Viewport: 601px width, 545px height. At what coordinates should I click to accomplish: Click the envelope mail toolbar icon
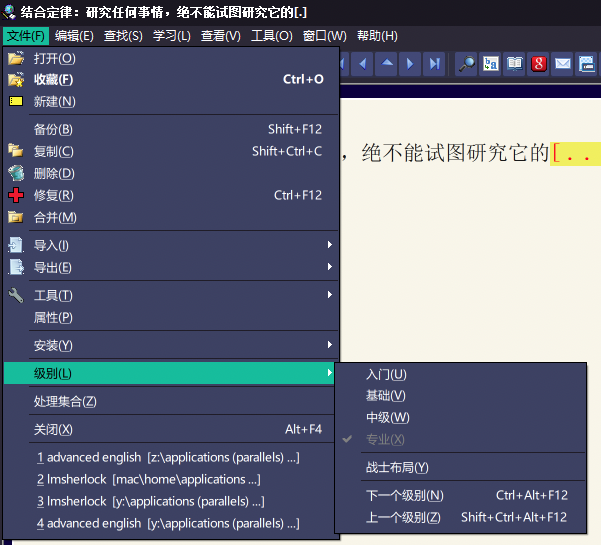tap(563, 64)
